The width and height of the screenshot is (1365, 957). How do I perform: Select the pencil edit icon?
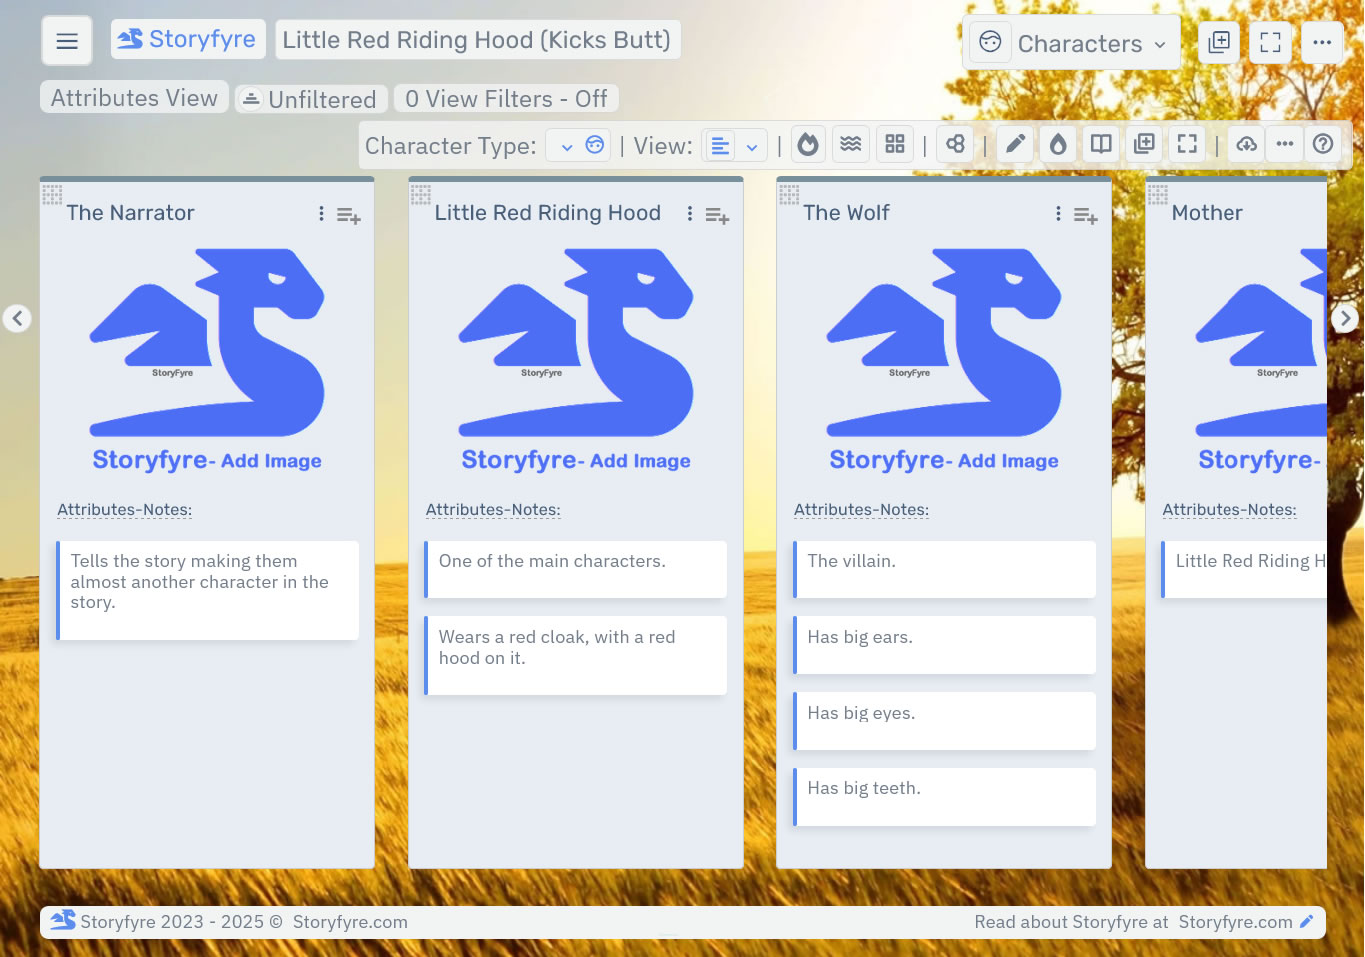coord(1014,143)
